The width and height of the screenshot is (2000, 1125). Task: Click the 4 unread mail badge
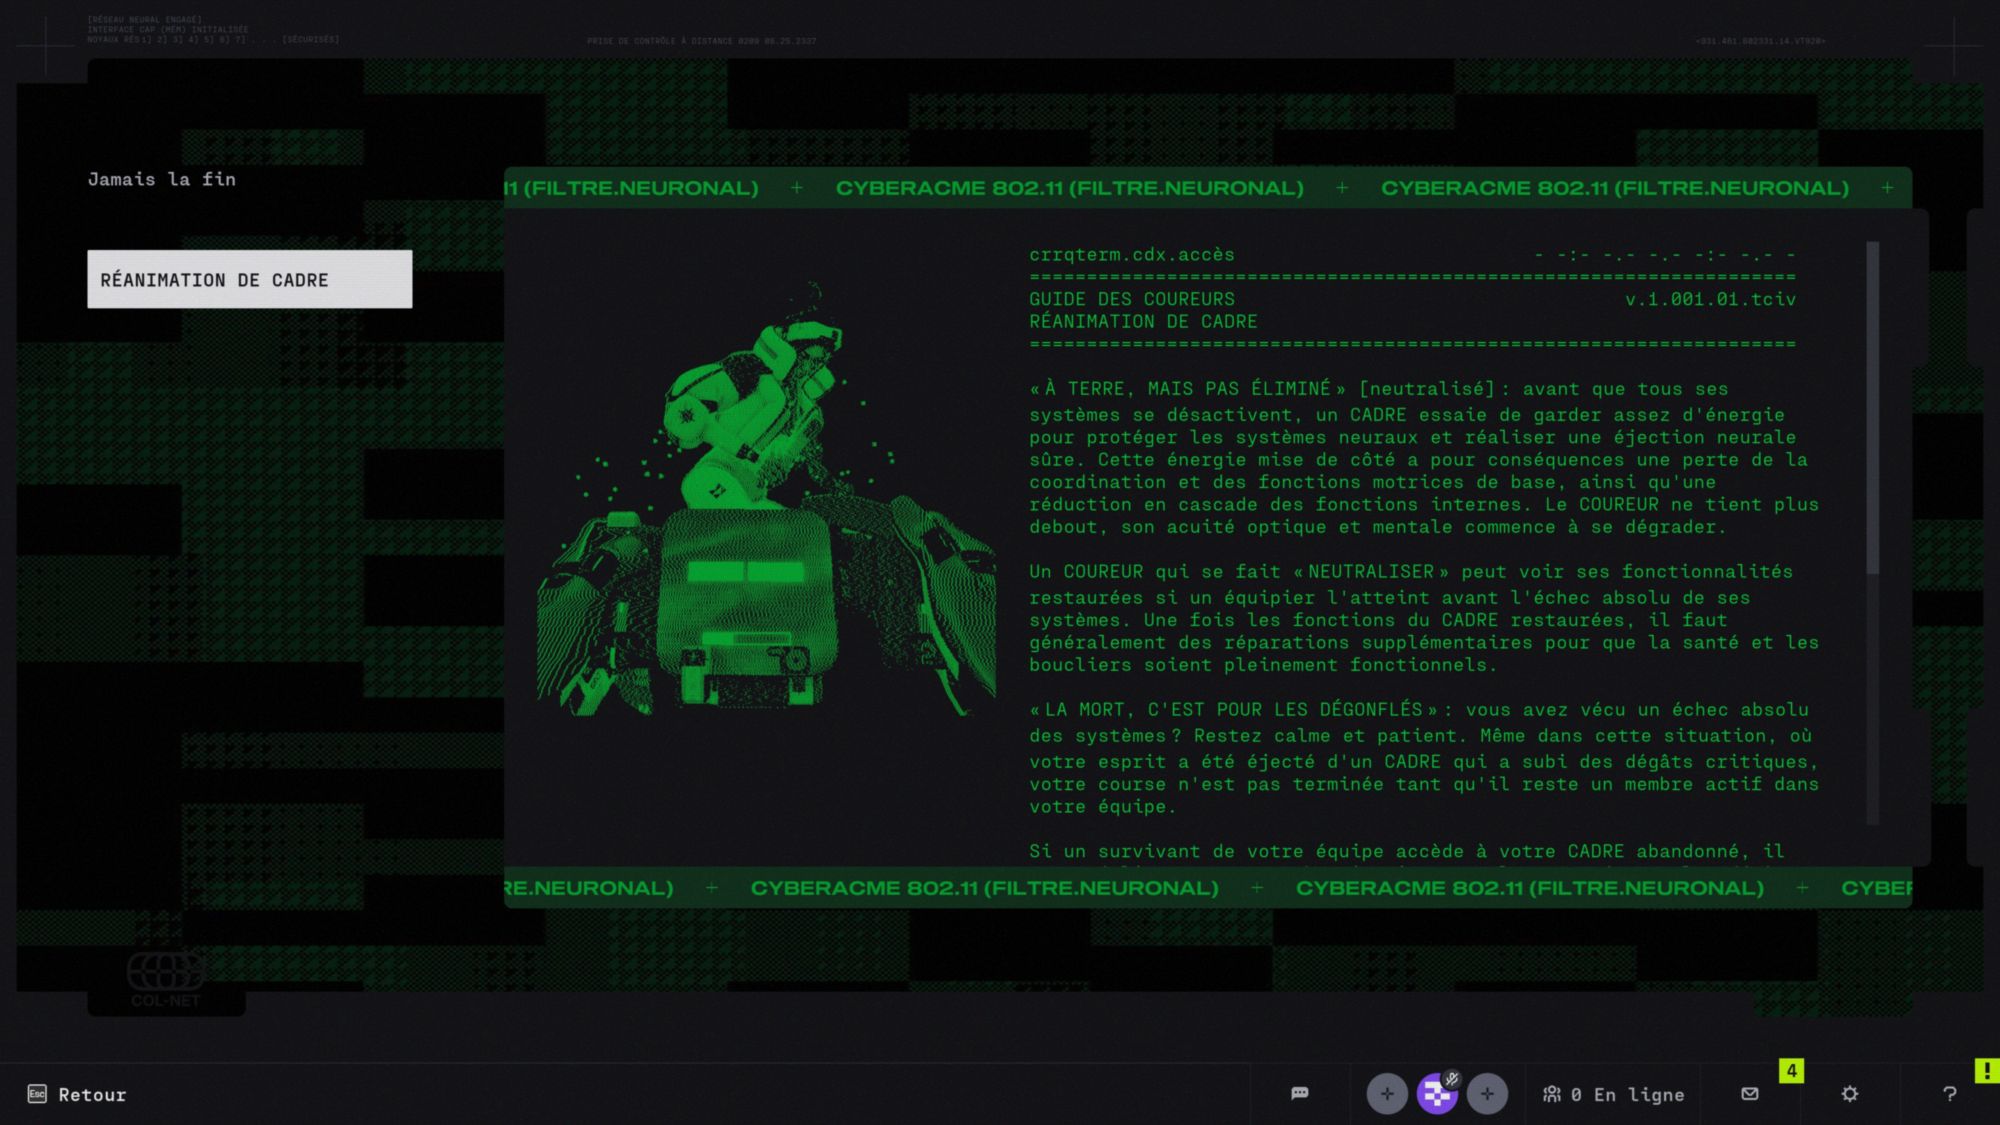[1791, 1071]
